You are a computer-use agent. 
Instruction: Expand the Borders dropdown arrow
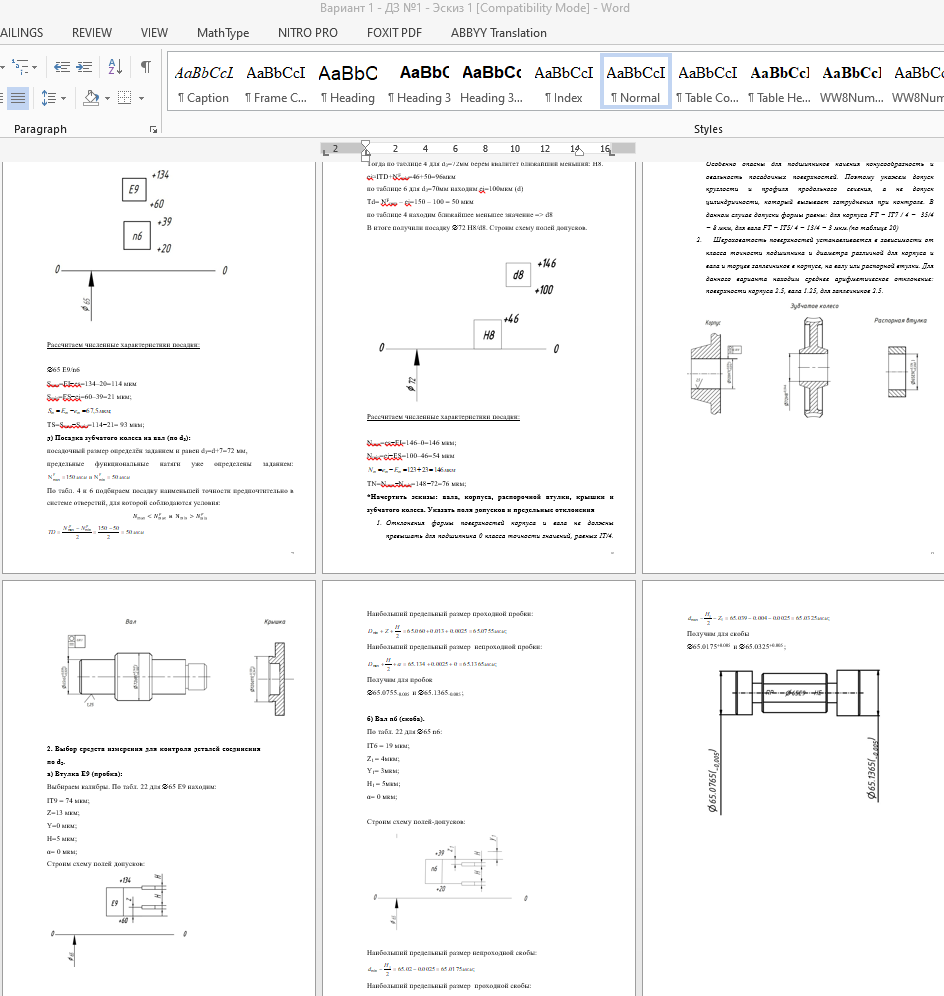(141, 98)
